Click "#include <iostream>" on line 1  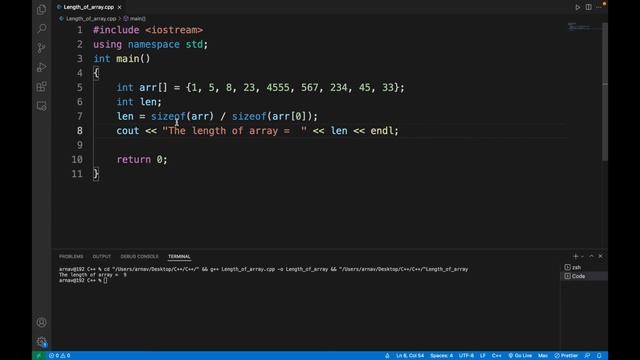pyautogui.click(x=148, y=30)
